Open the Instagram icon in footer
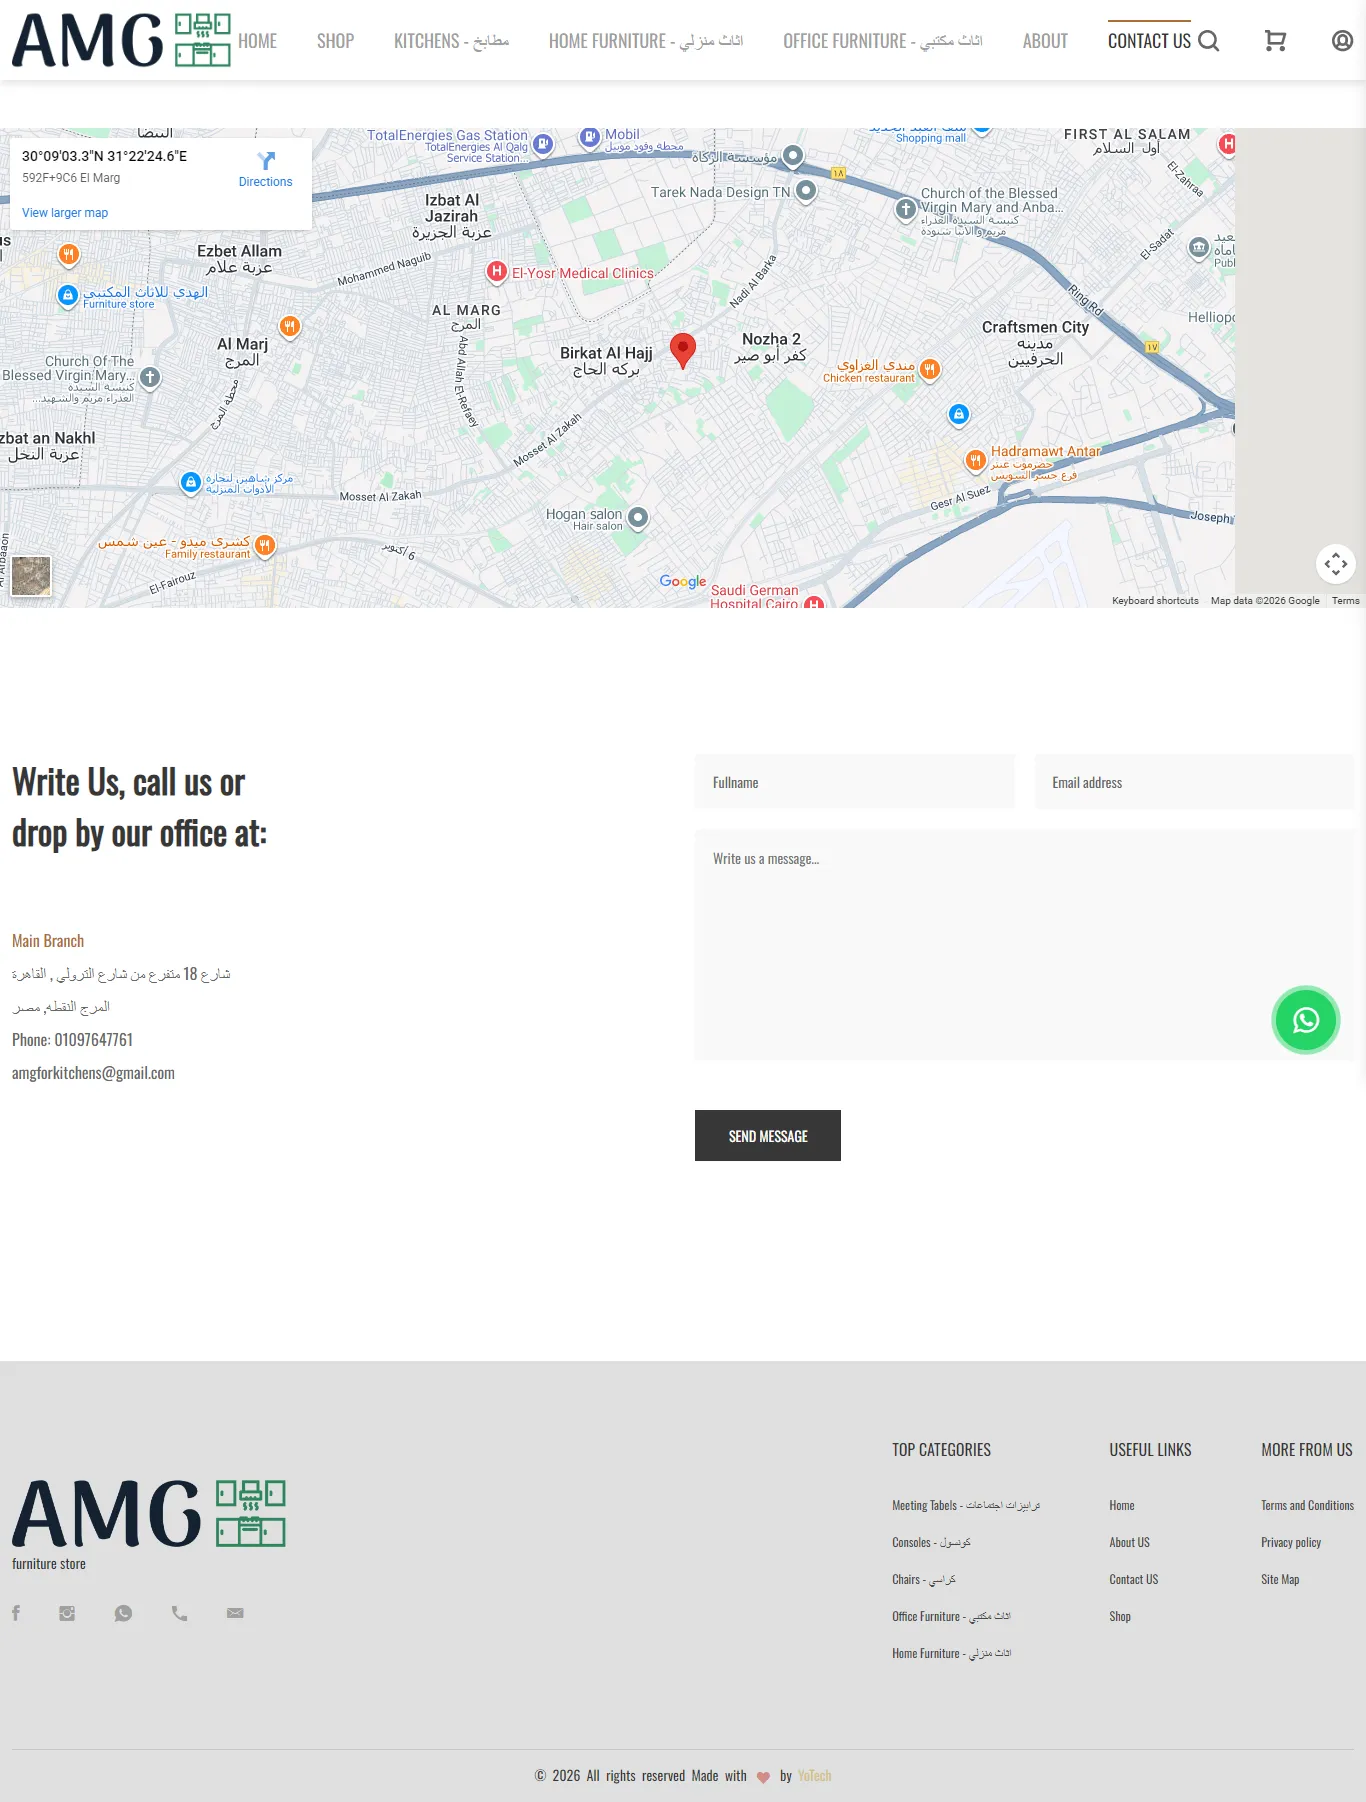Viewport: 1366px width, 1802px height. [x=67, y=1613]
